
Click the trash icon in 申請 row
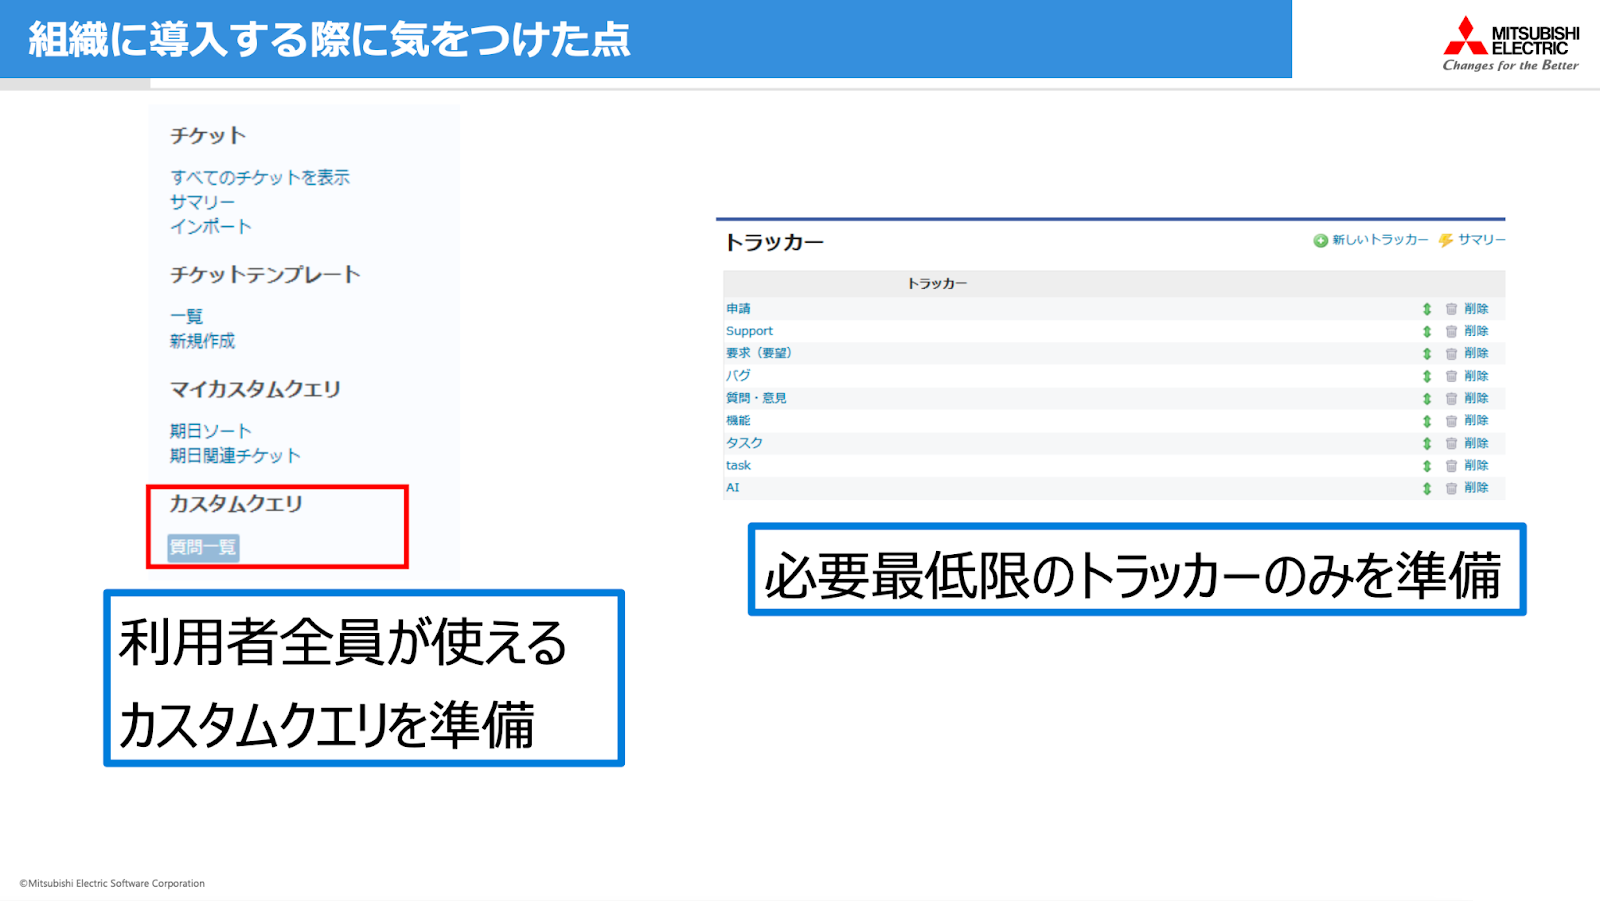click(x=1451, y=309)
